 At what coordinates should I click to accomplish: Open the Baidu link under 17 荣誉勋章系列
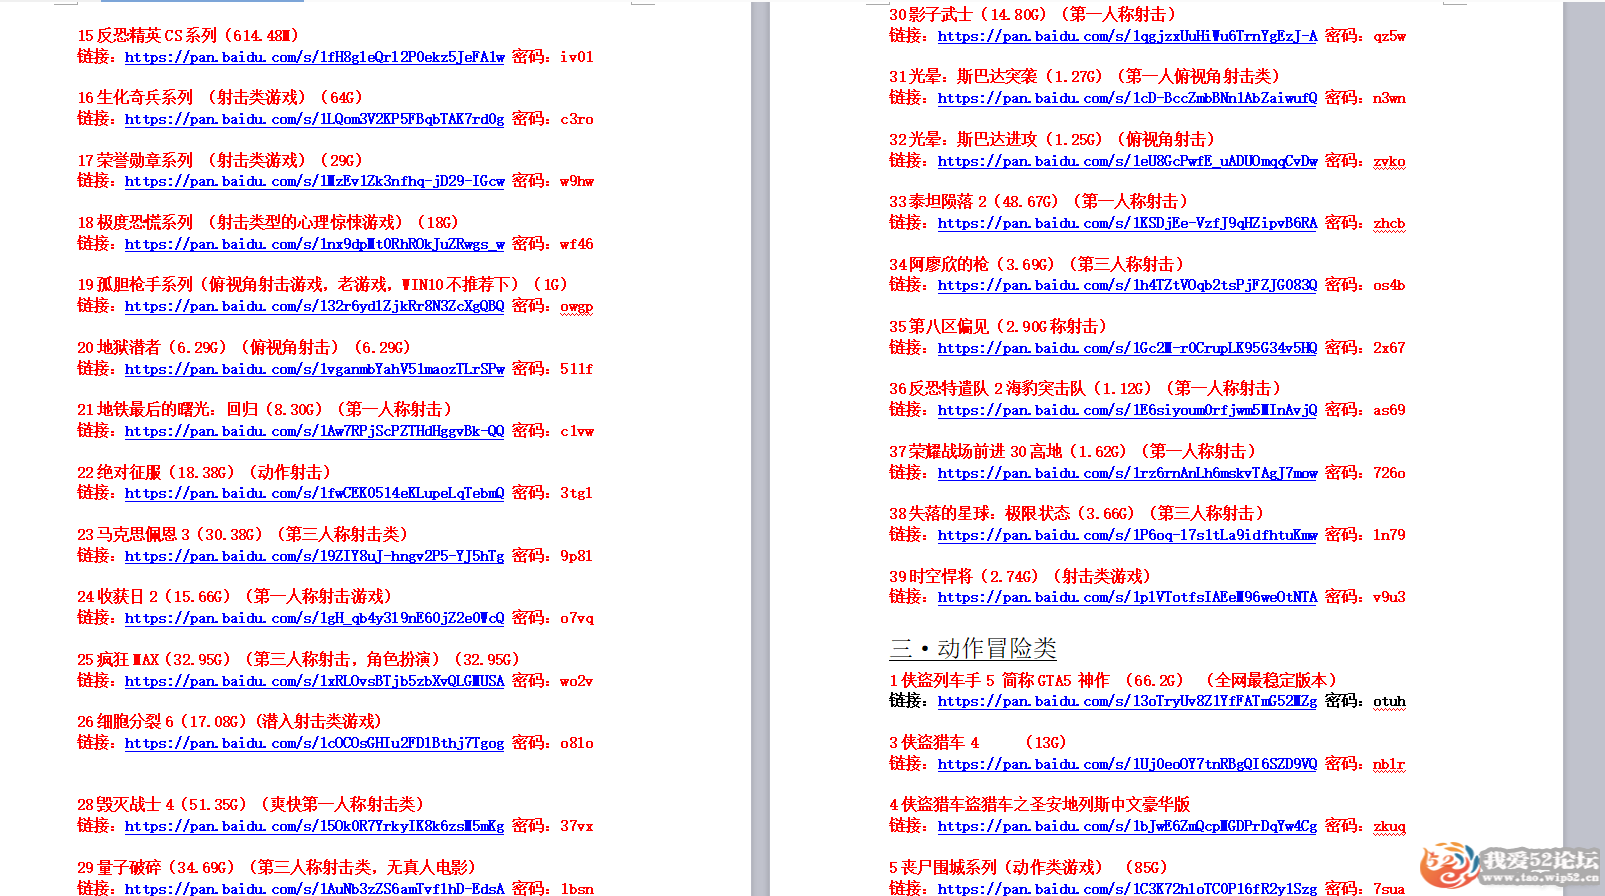click(x=314, y=181)
